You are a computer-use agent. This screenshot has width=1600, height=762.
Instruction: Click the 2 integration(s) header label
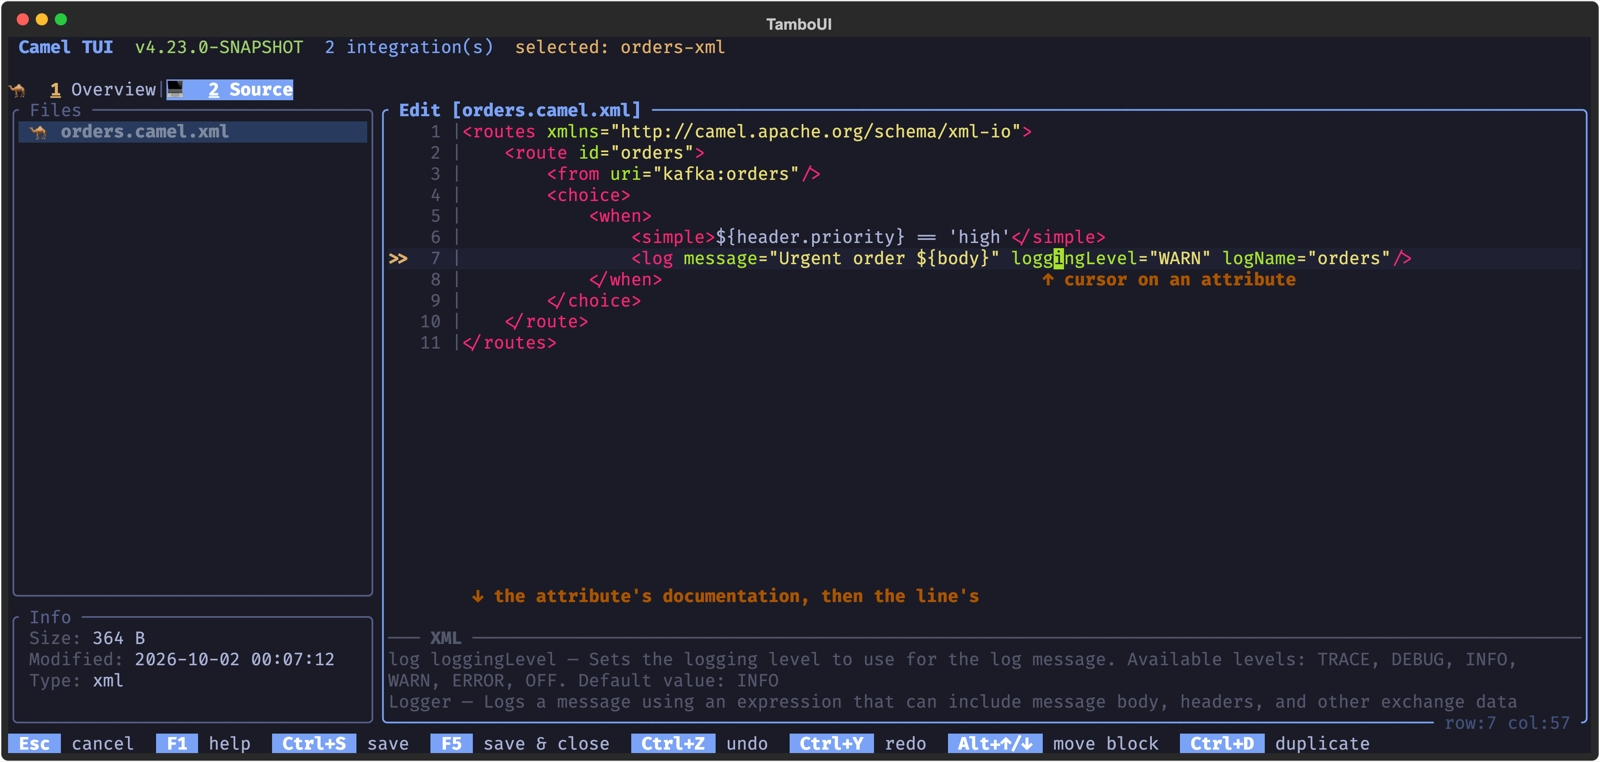coord(409,47)
